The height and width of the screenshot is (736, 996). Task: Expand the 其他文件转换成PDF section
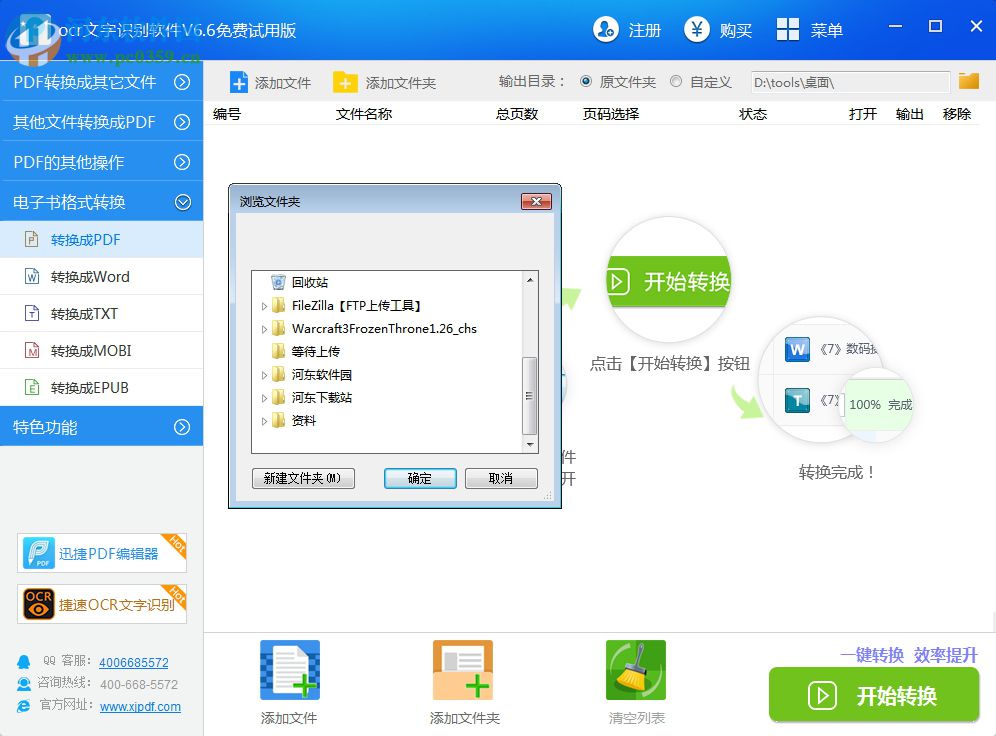[182, 122]
